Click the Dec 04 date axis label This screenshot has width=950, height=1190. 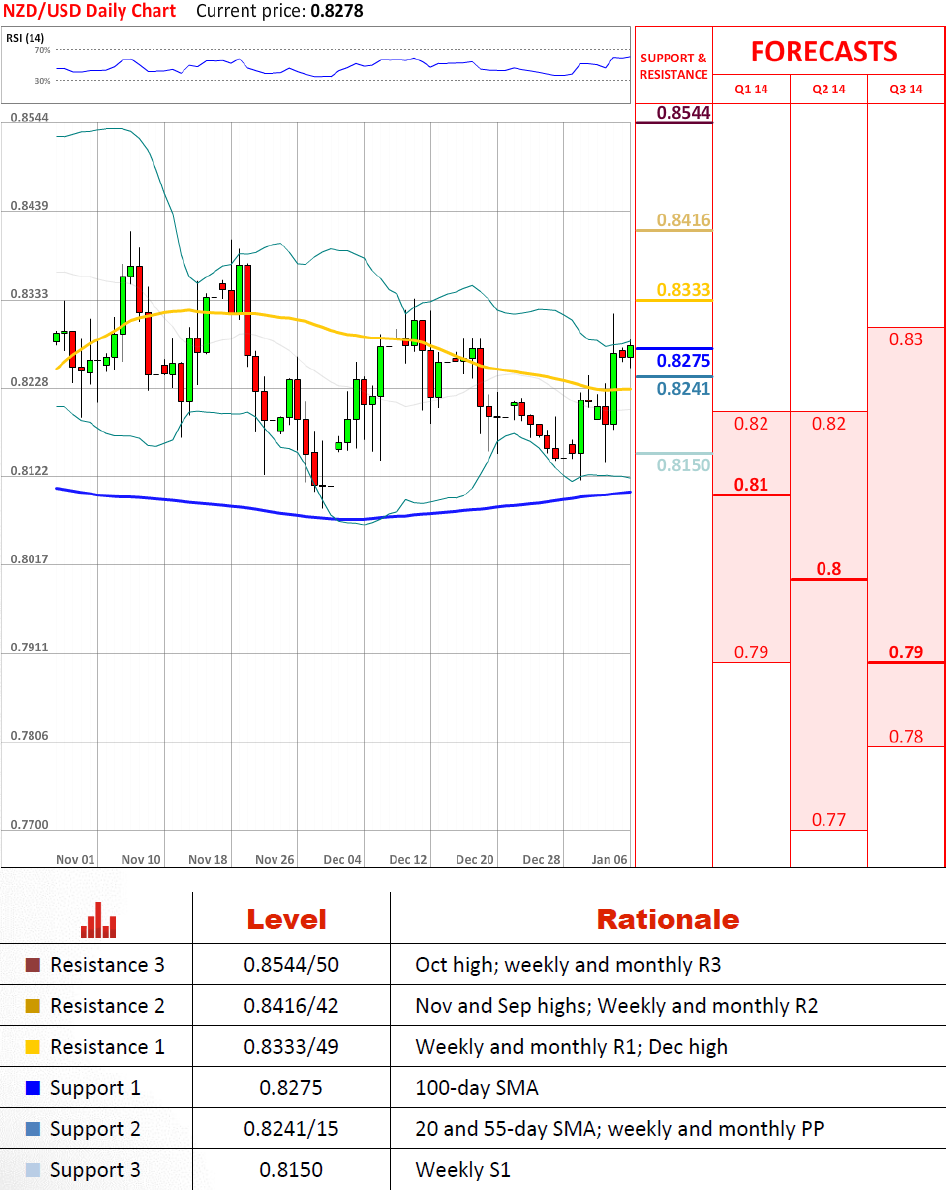click(342, 859)
